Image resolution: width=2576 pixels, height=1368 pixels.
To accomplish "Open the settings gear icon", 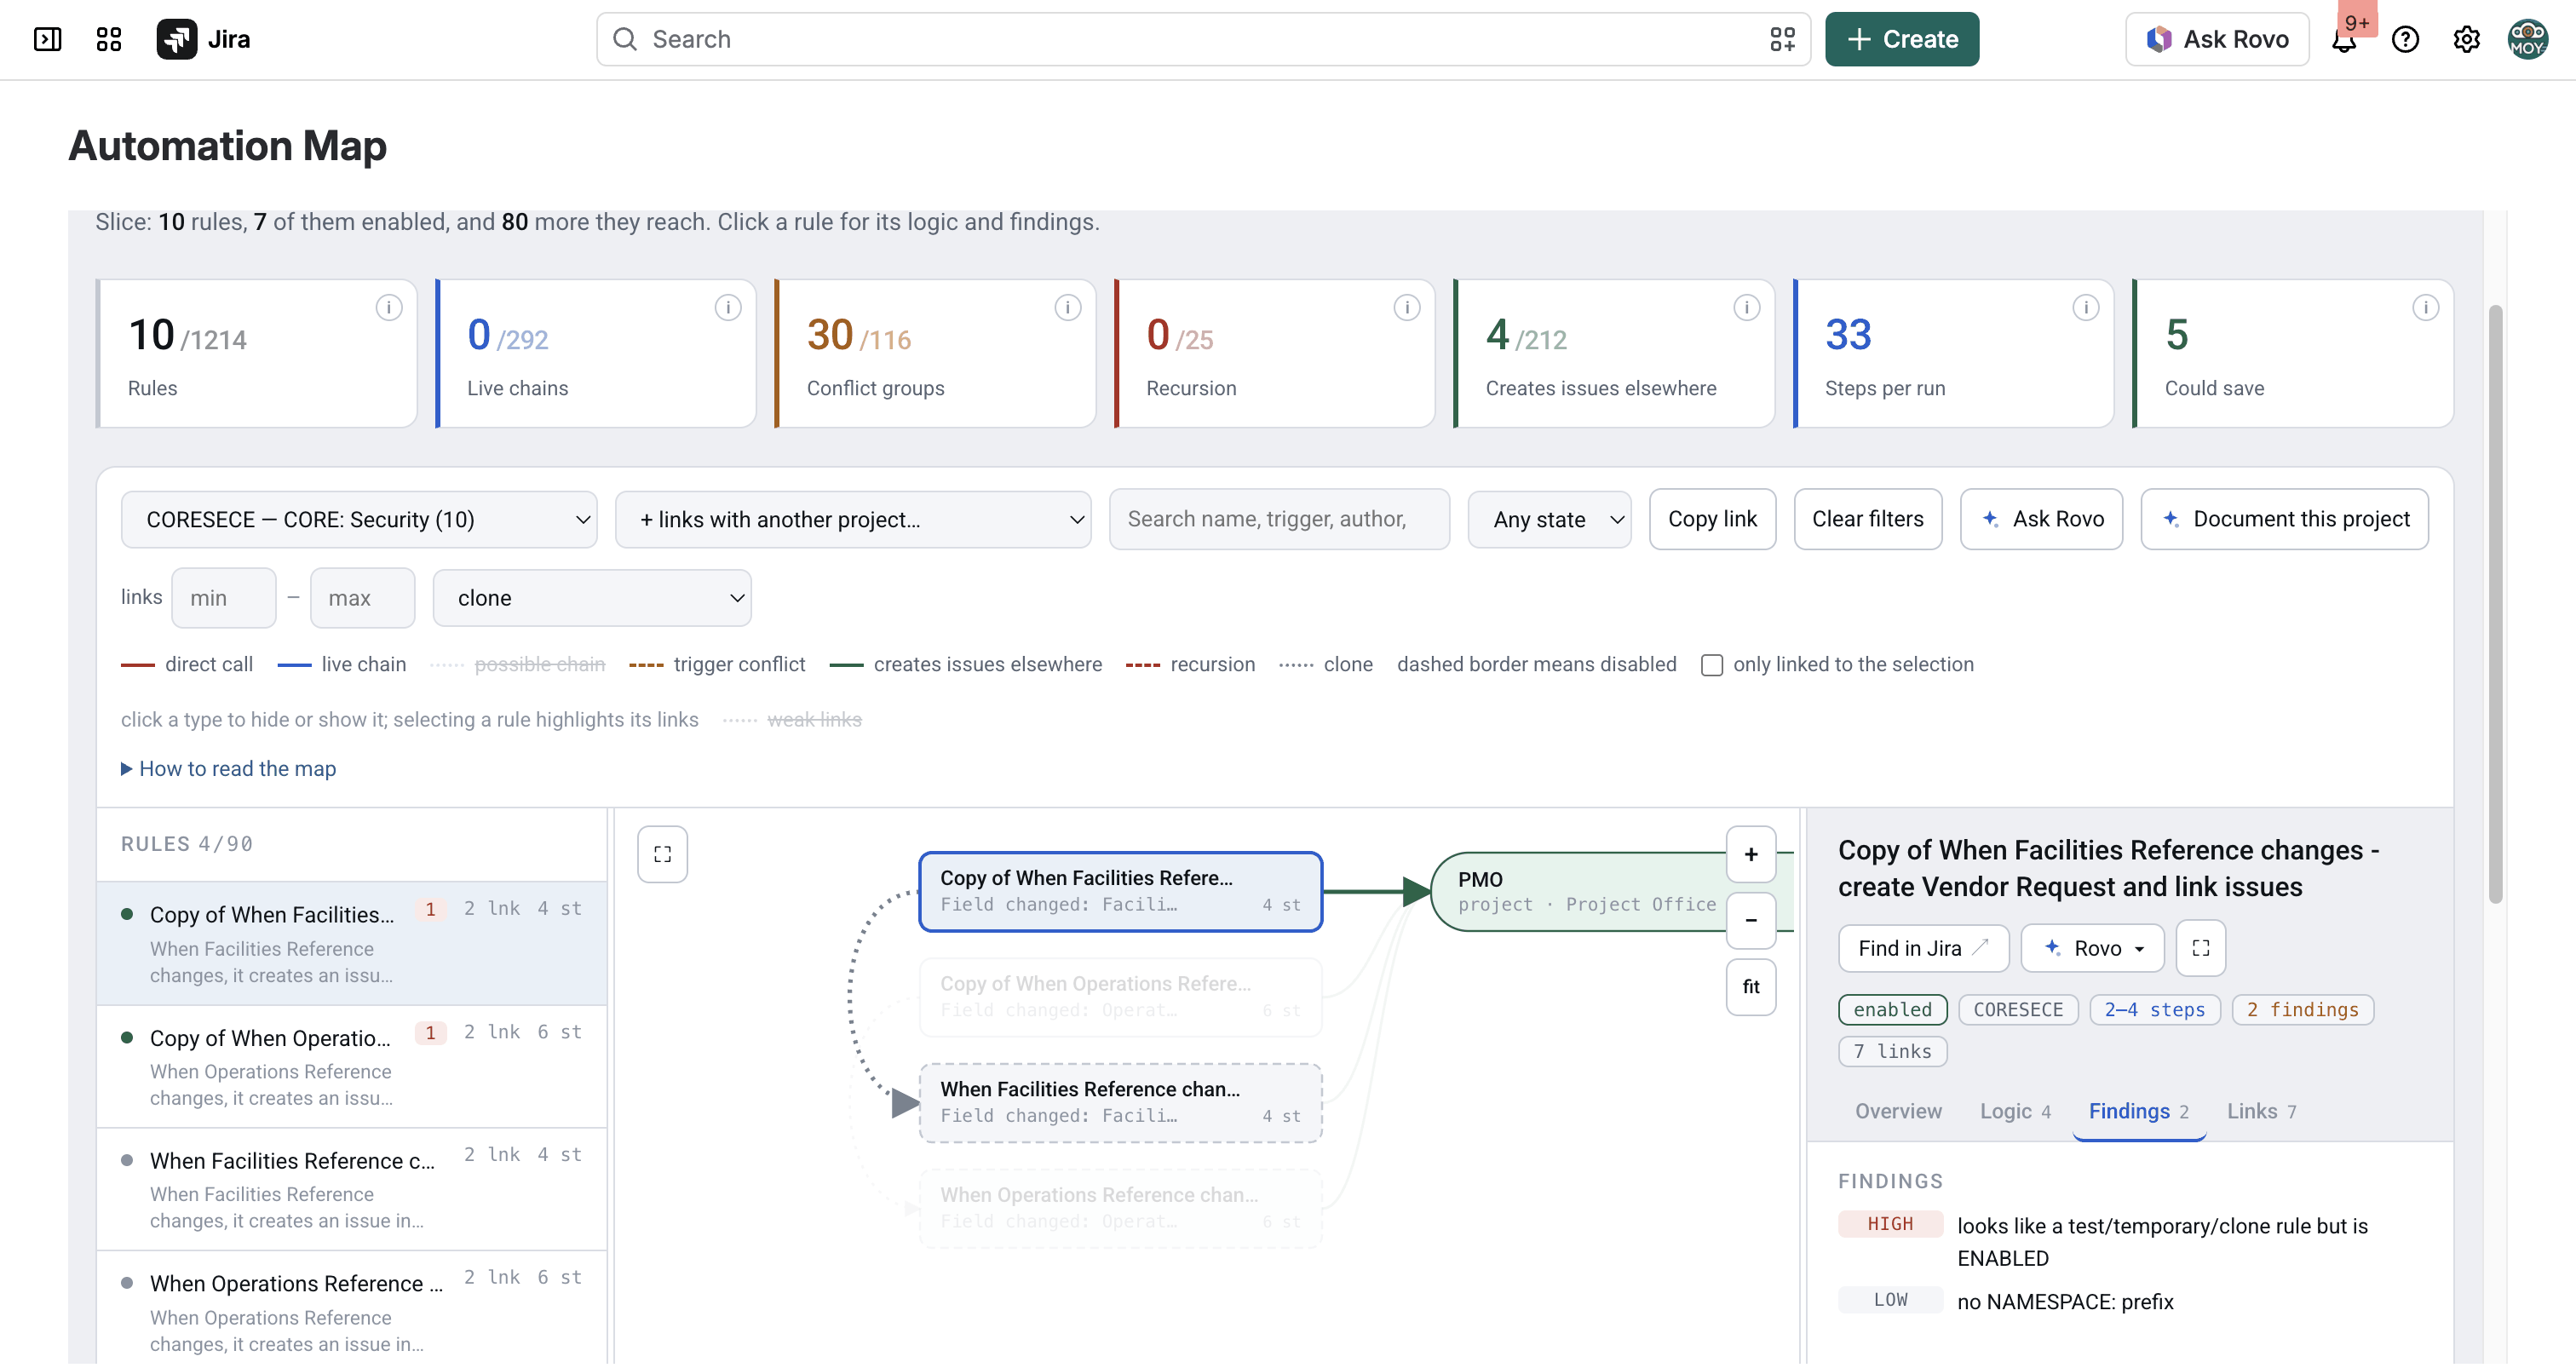I will [2466, 39].
